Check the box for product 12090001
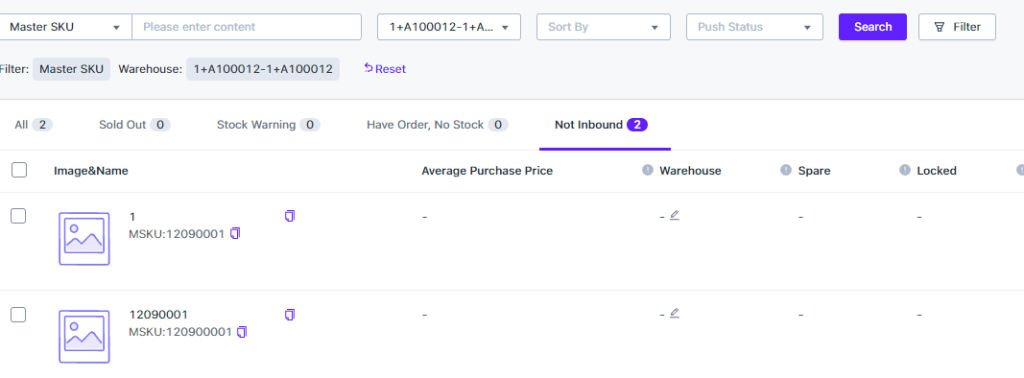 (18, 315)
